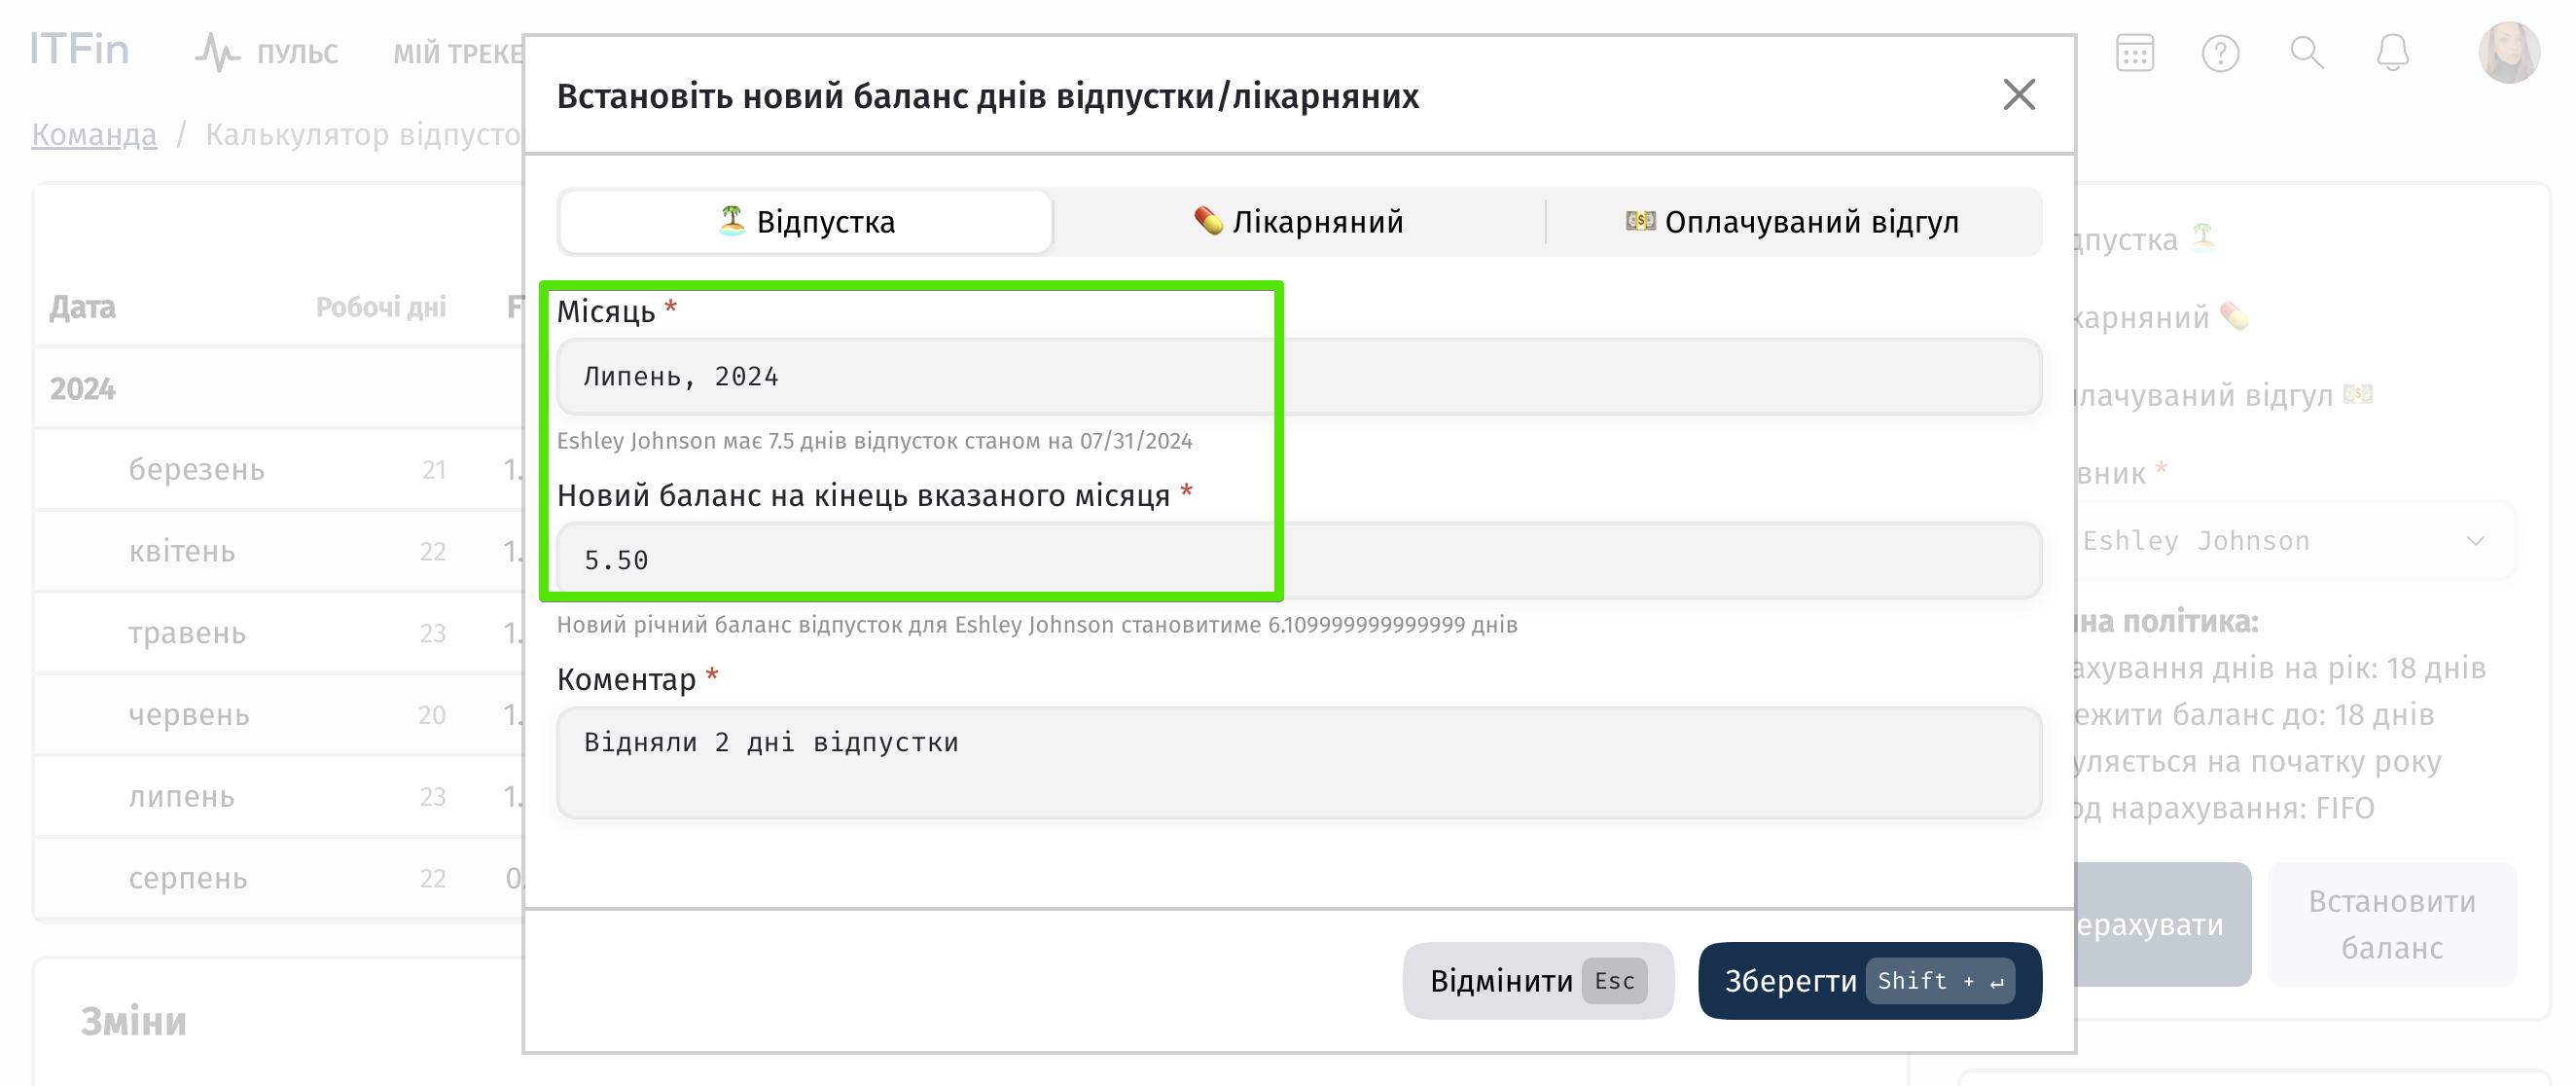Follow the Команда breadcrumb link

[94, 134]
